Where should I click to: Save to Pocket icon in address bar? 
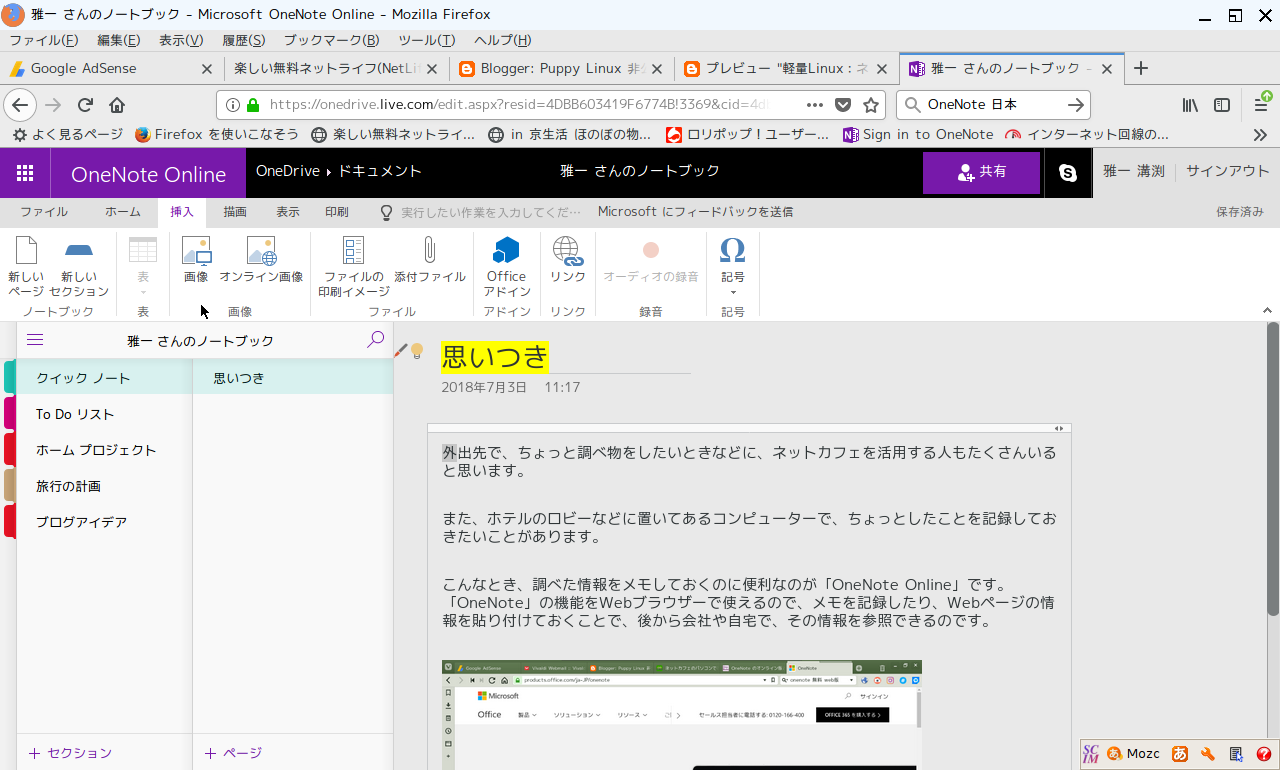click(x=843, y=105)
